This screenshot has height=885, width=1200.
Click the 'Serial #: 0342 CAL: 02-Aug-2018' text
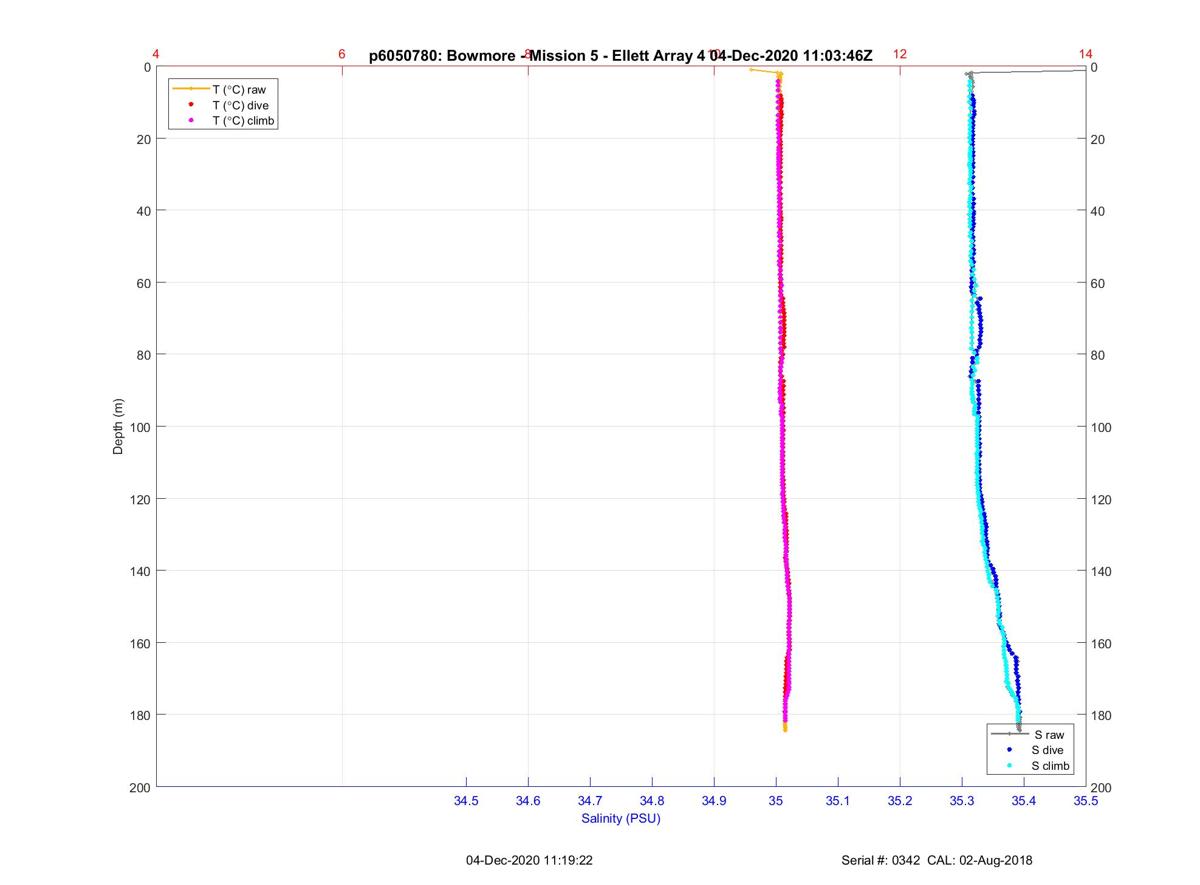pyautogui.click(x=938, y=860)
